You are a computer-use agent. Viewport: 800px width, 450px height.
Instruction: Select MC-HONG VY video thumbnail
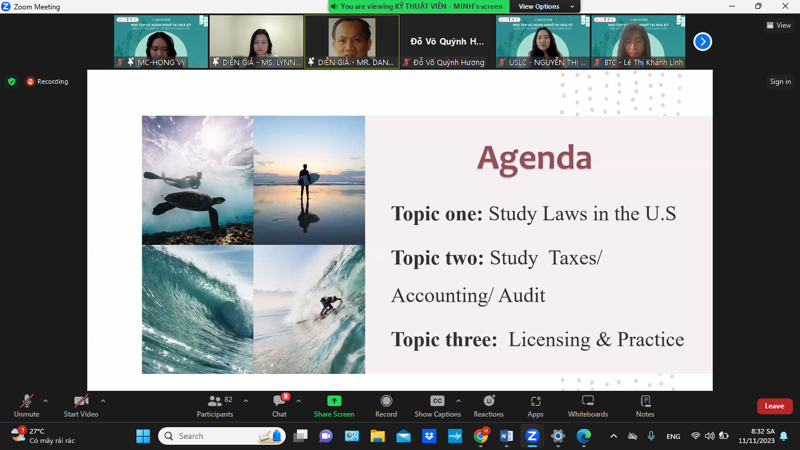click(161, 41)
